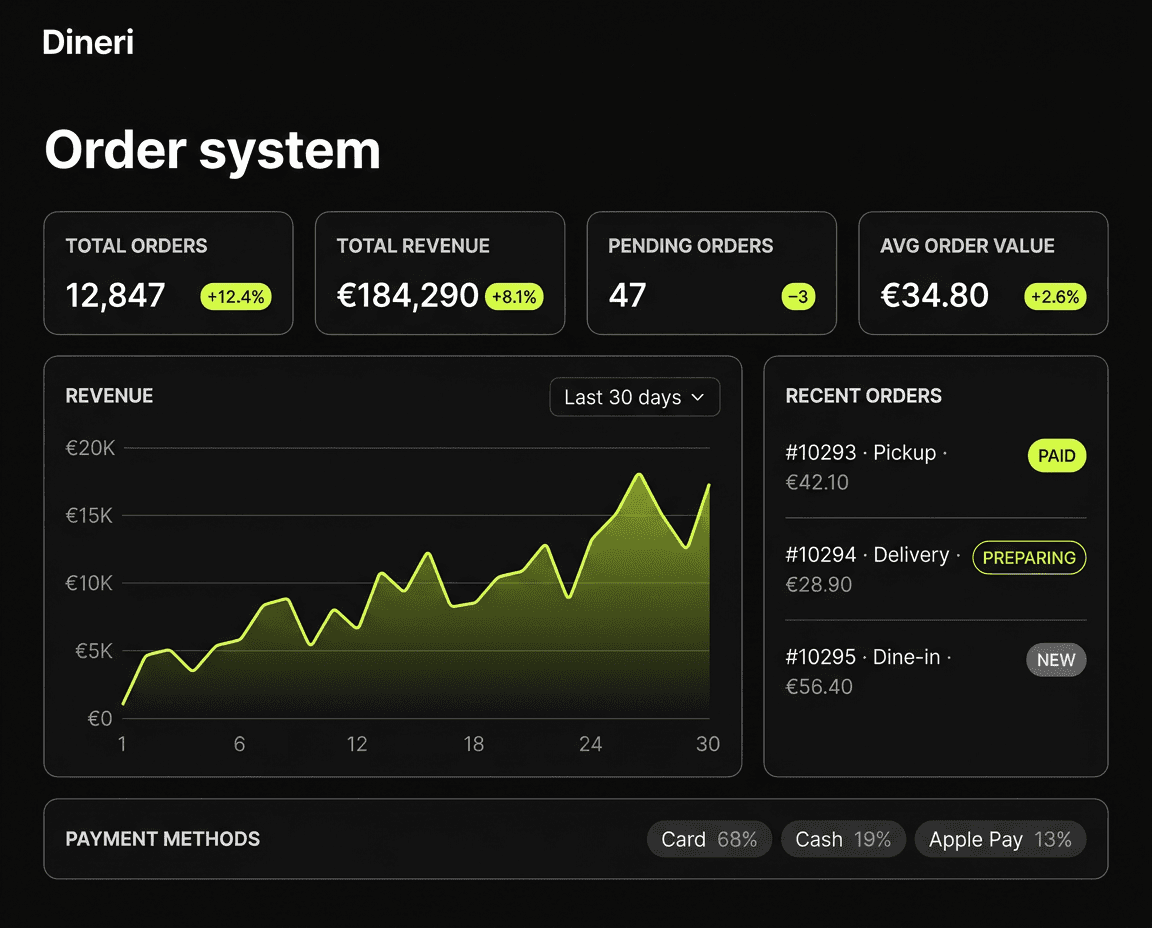This screenshot has width=1152, height=928.
Task: Click the PREPARING status badge
Action: pyautogui.click(x=1029, y=558)
